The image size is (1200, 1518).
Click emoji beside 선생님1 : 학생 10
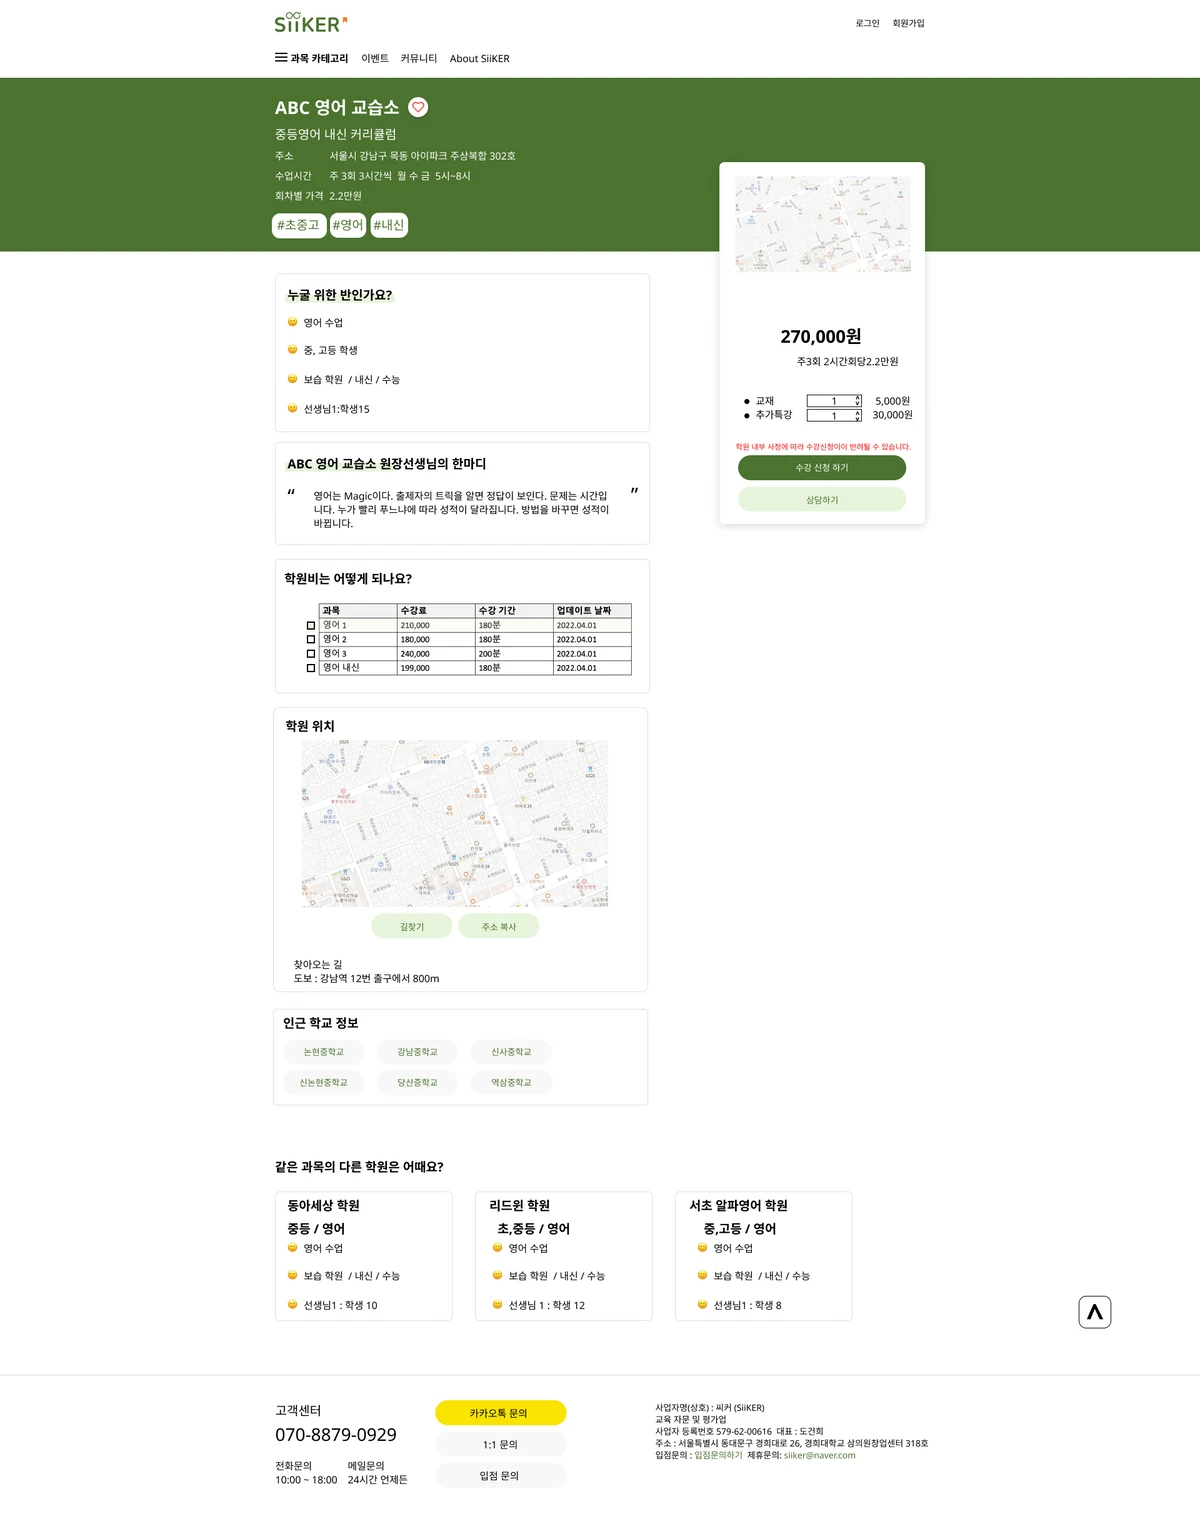pos(292,1304)
